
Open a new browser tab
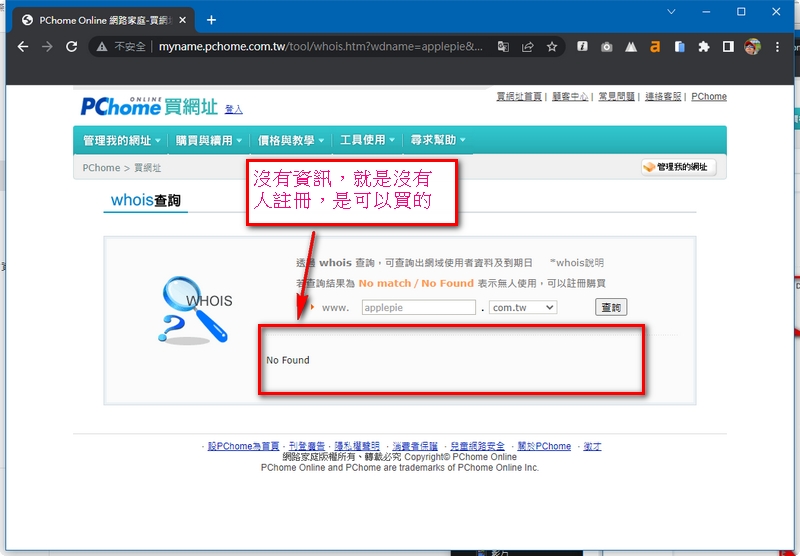211,20
